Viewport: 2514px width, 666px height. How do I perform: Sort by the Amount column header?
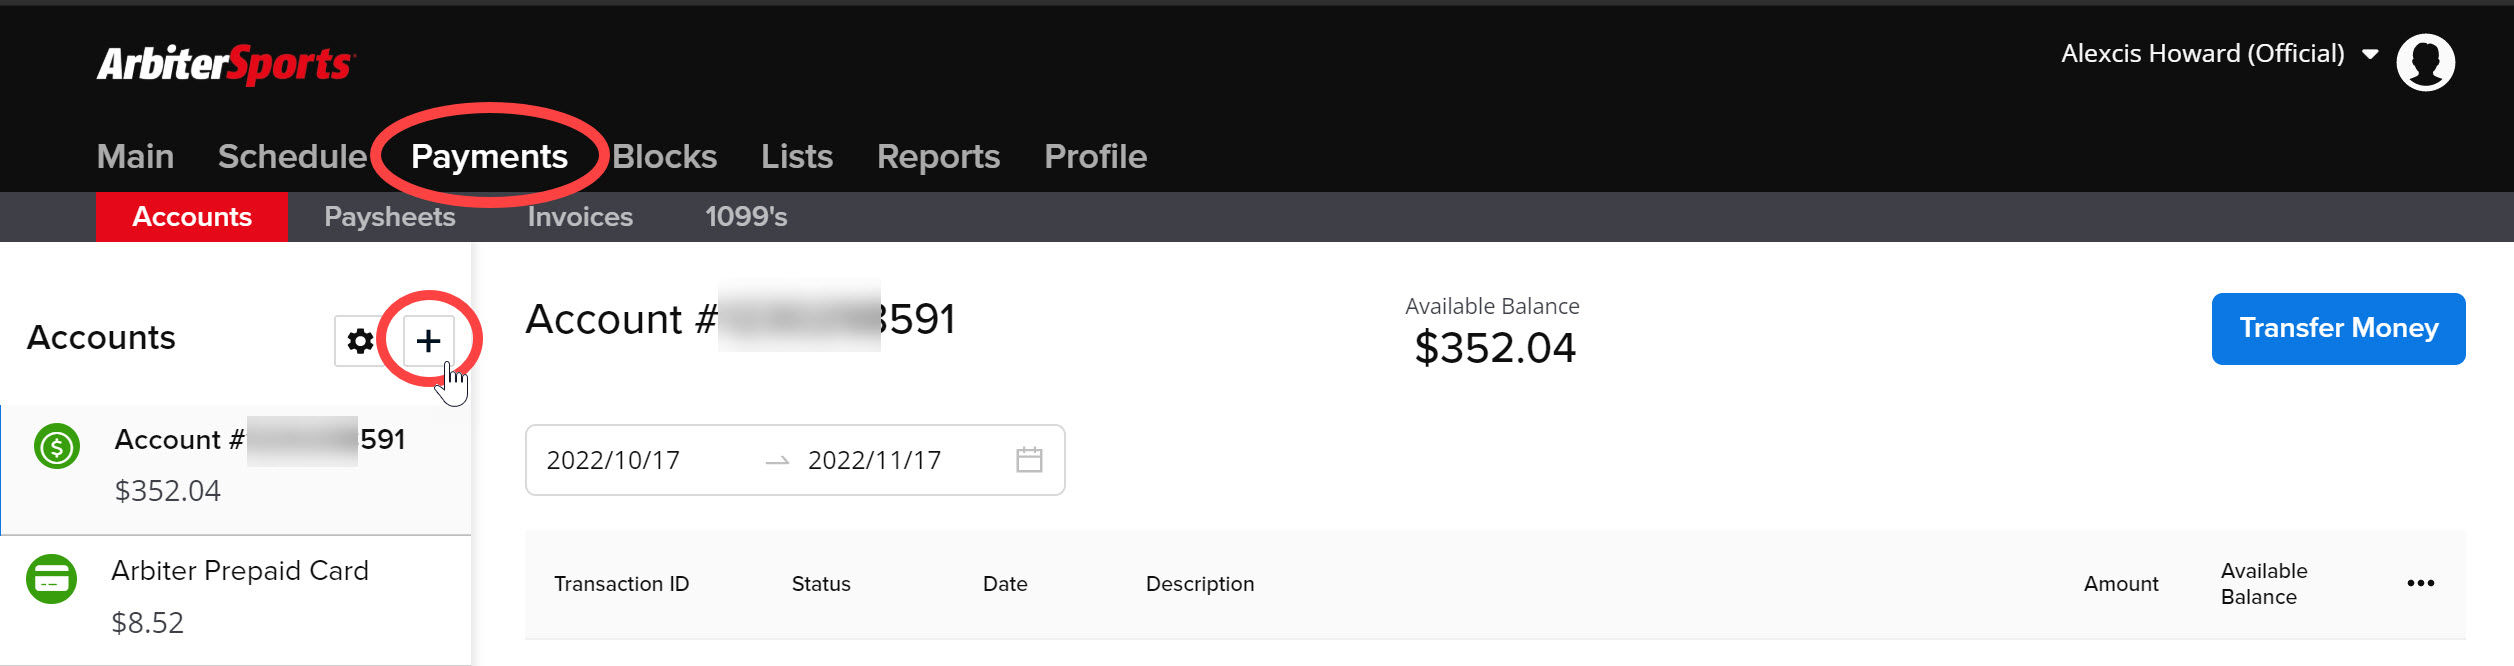click(x=2121, y=584)
